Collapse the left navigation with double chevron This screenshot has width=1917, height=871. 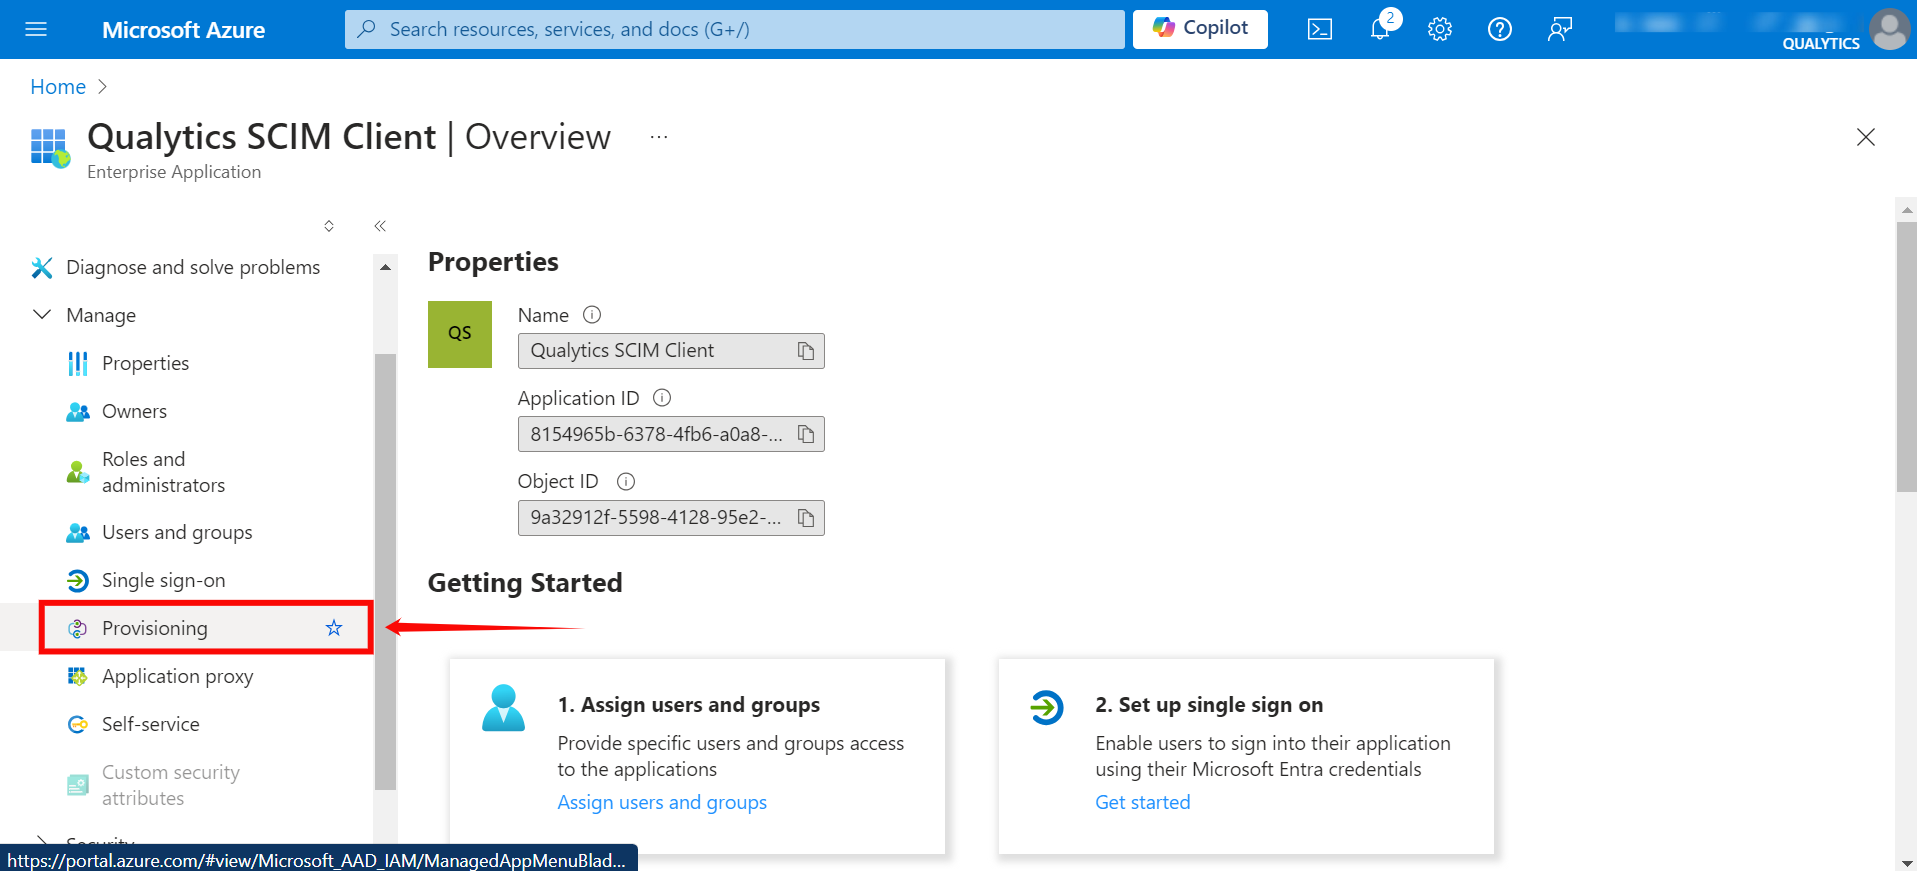(x=380, y=226)
